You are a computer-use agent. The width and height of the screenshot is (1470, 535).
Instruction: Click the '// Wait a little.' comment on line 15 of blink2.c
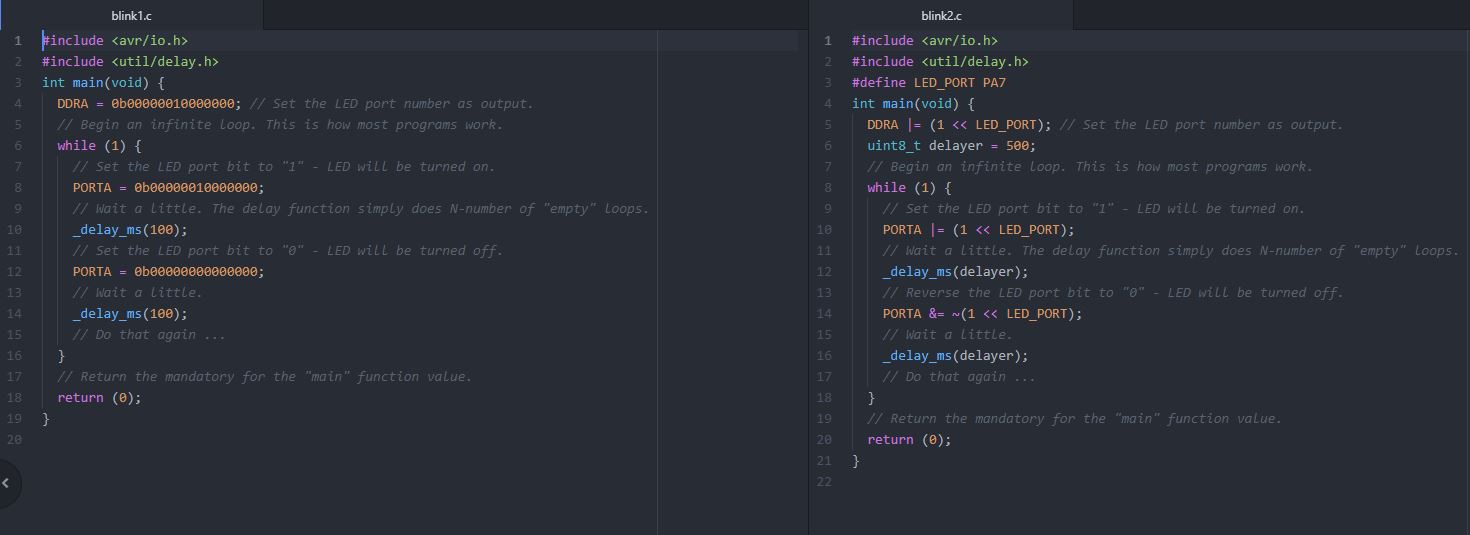pyautogui.click(x=947, y=335)
